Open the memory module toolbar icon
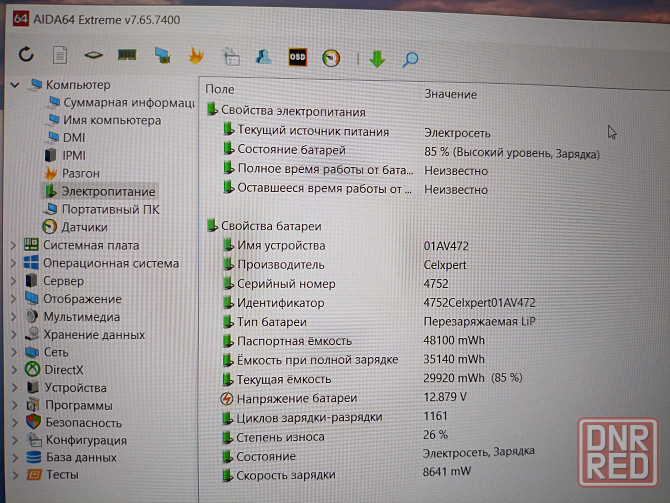Viewport: 670px width, 503px height. tap(127, 55)
